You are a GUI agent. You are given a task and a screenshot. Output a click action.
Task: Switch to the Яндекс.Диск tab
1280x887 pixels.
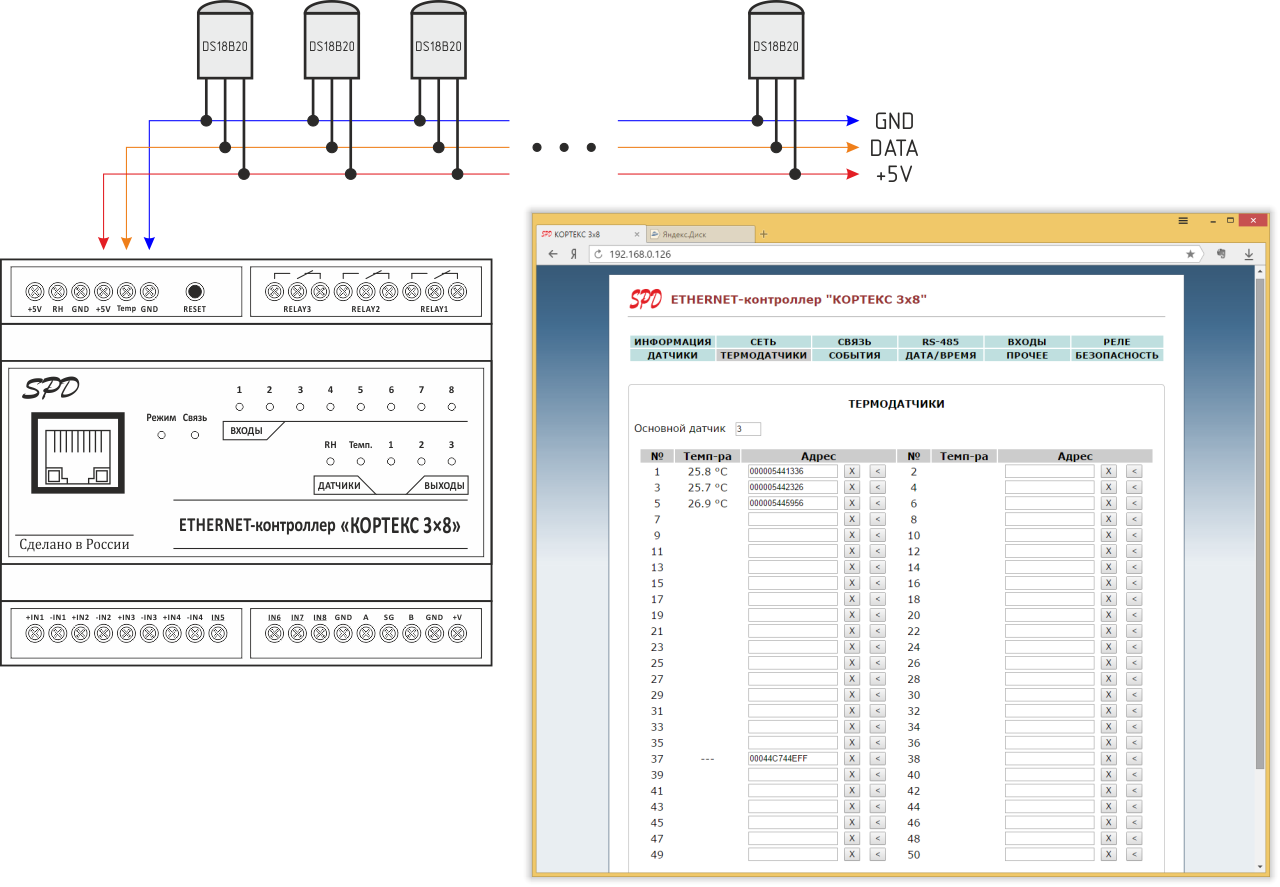tap(697, 234)
